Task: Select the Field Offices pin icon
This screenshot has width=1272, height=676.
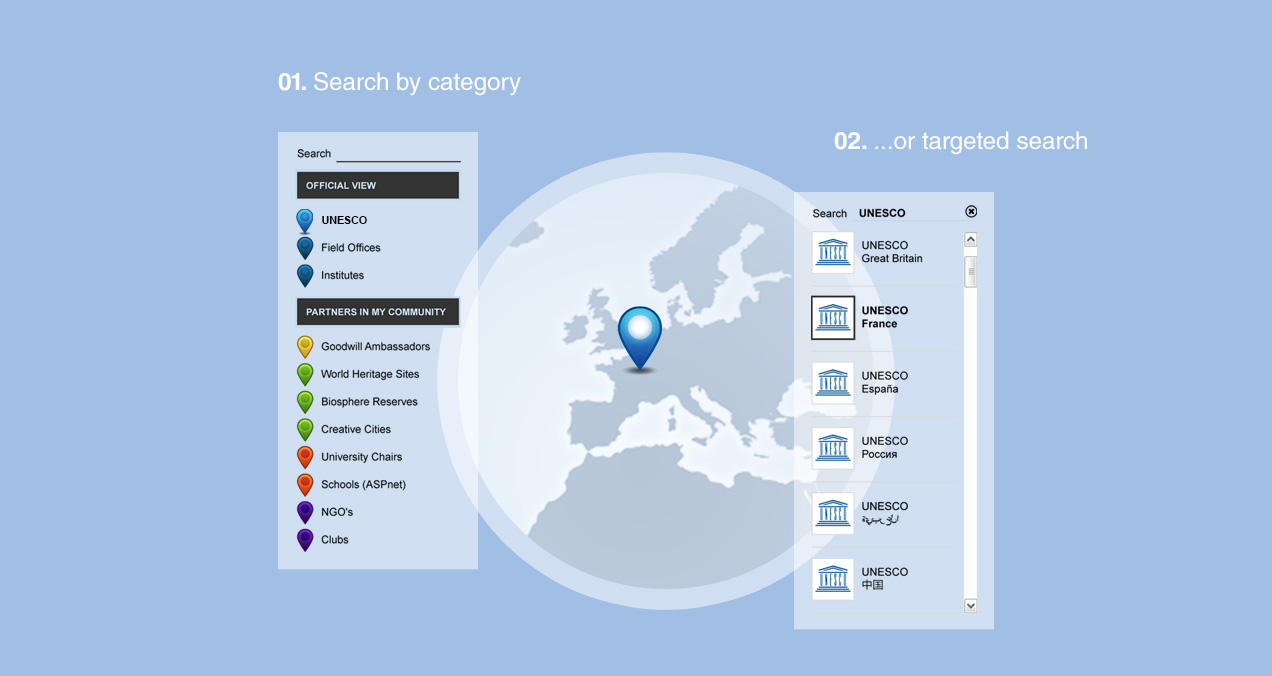Action: point(305,247)
